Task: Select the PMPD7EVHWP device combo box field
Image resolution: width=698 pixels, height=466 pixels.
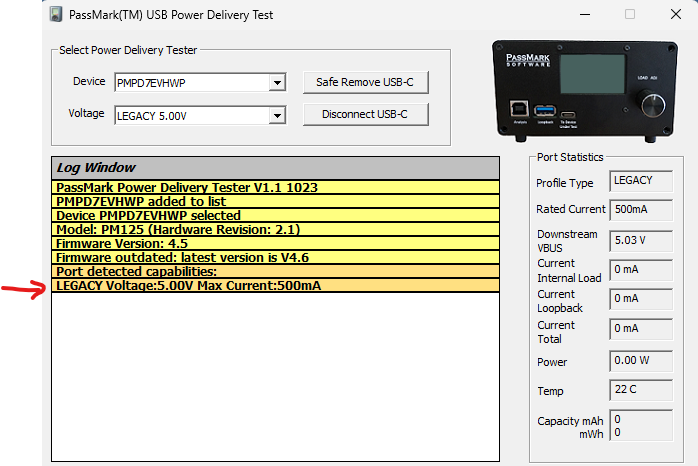Action: point(200,82)
